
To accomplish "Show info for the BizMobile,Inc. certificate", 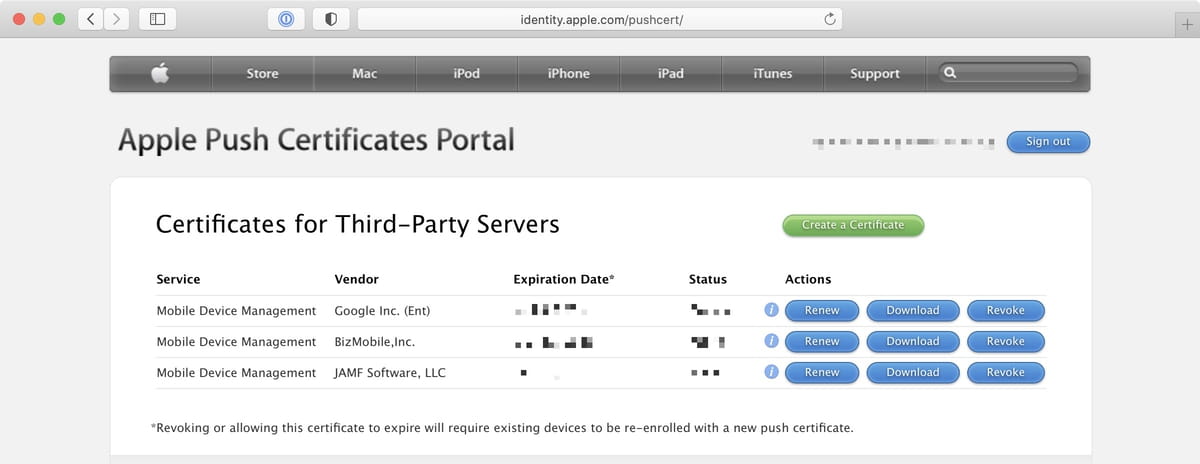I will coord(771,341).
